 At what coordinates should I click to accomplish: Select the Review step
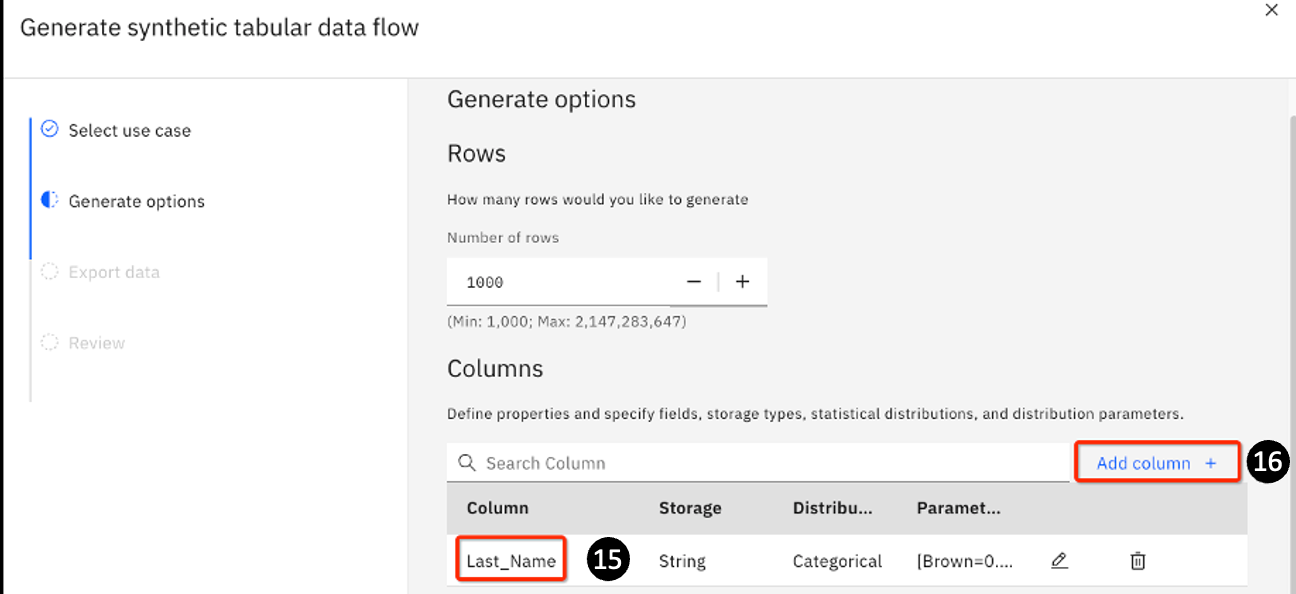point(97,343)
